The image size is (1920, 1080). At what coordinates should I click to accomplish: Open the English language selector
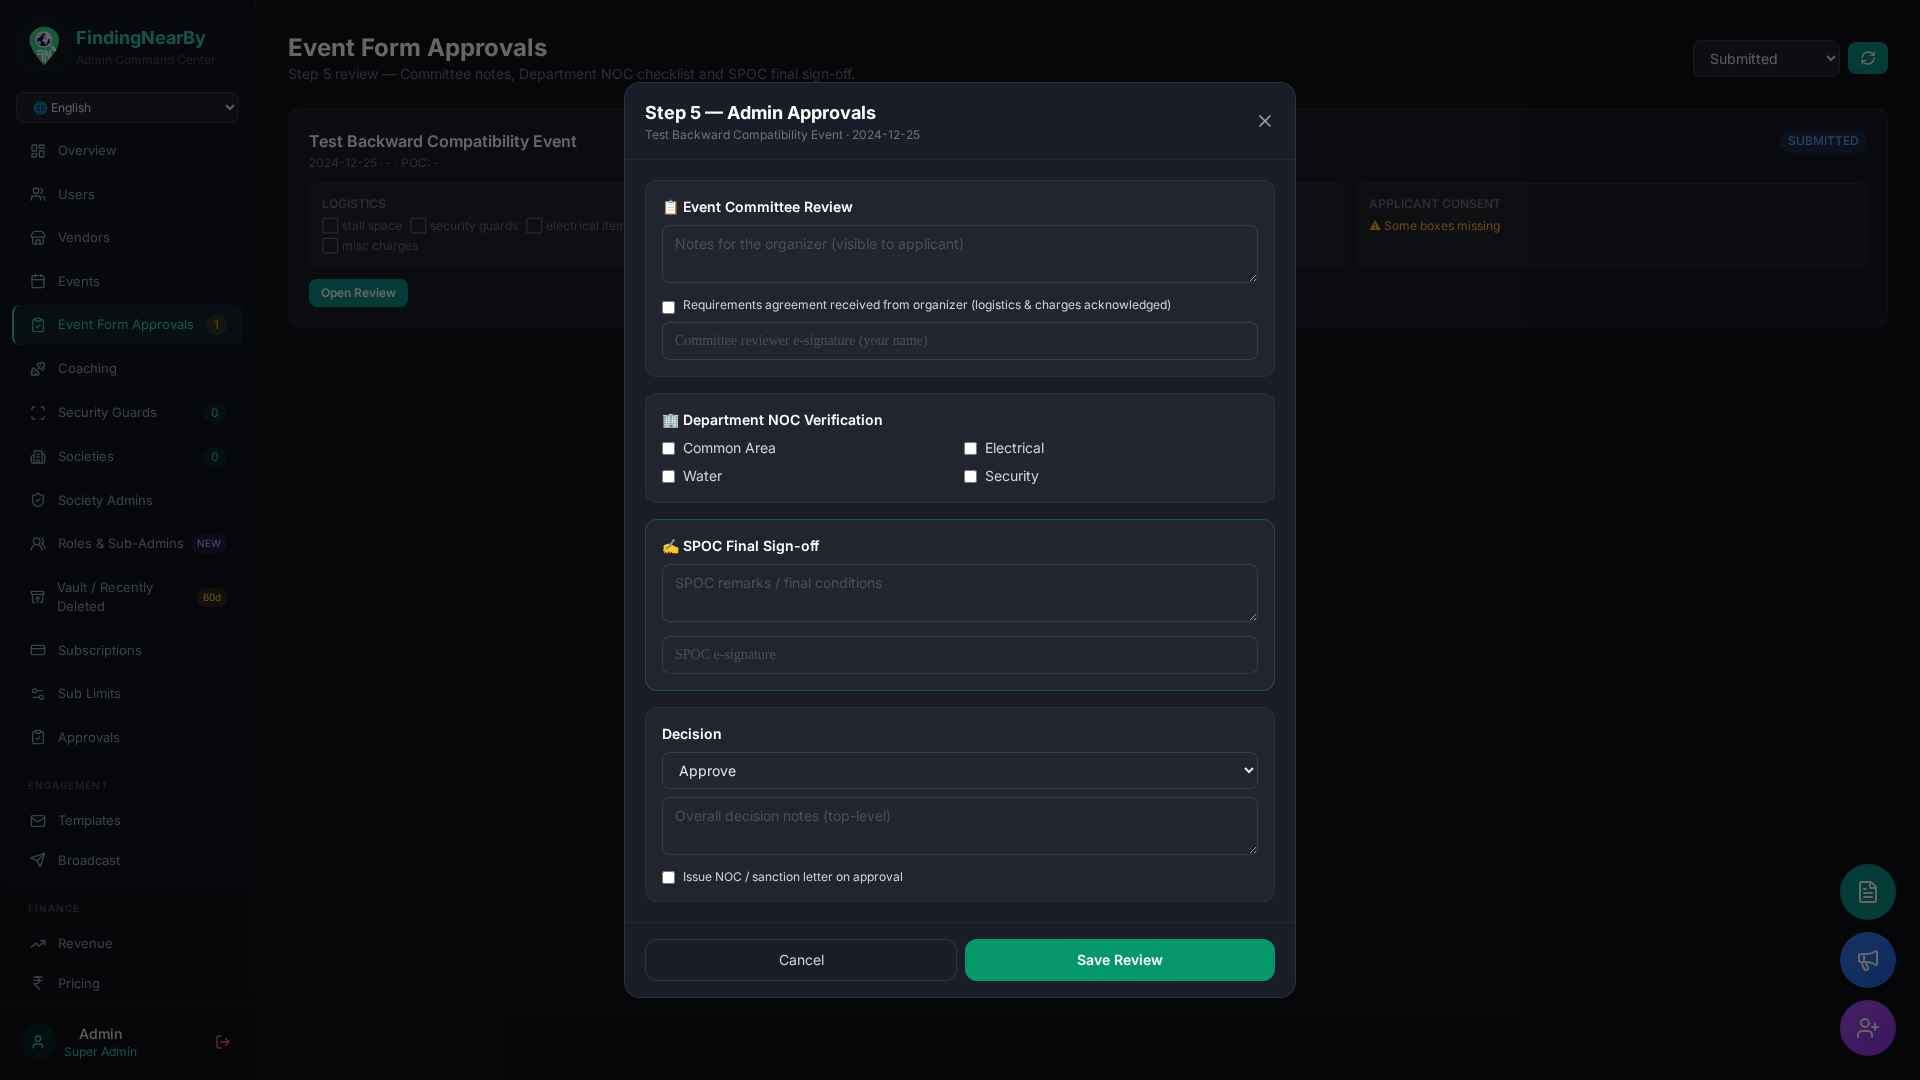[127, 107]
